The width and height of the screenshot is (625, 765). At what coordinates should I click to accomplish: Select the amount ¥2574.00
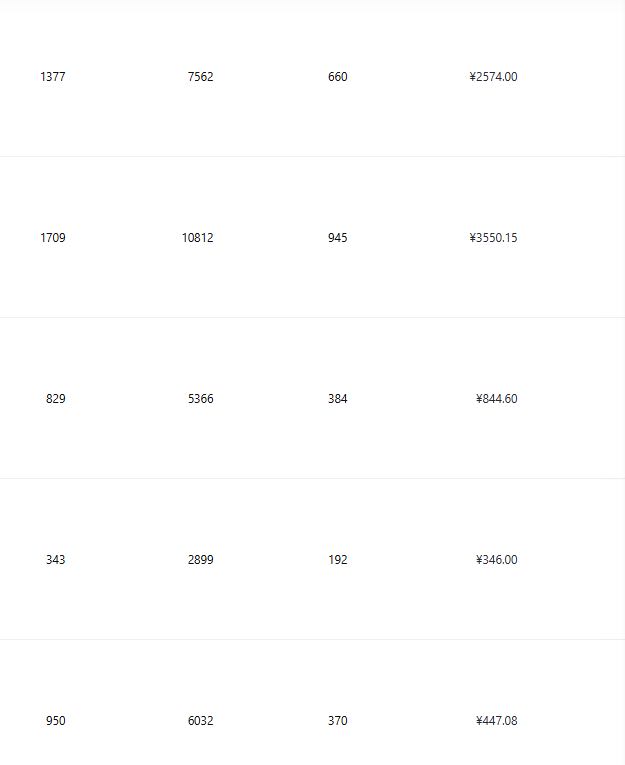[493, 77]
